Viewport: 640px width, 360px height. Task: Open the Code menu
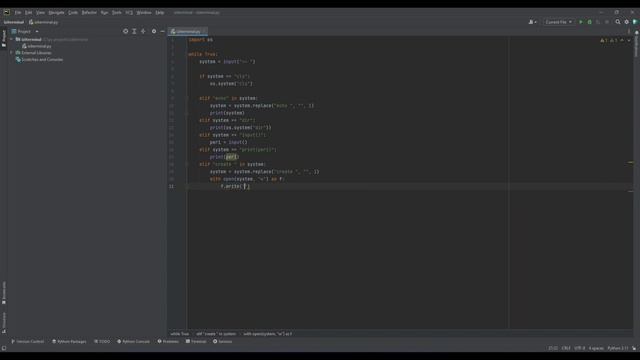[73, 13]
